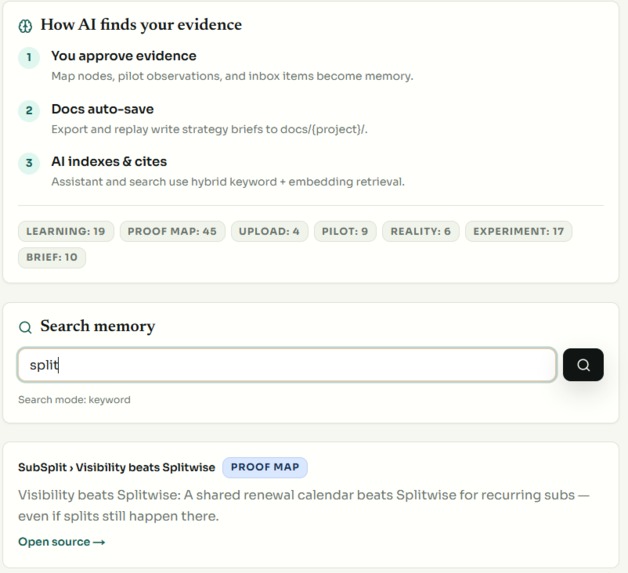Screen dimensions: 628x573
Task: Click step 3 numbered circle
Action: coord(29,163)
